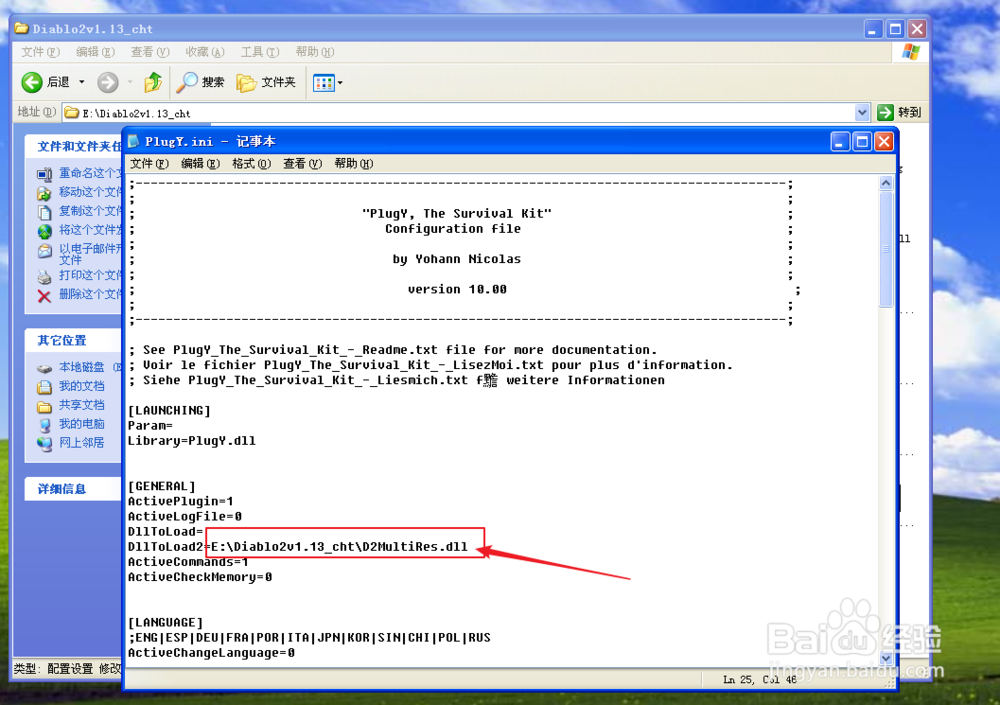
Task: Click the Copy this file task icon
Action: point(44,212)
